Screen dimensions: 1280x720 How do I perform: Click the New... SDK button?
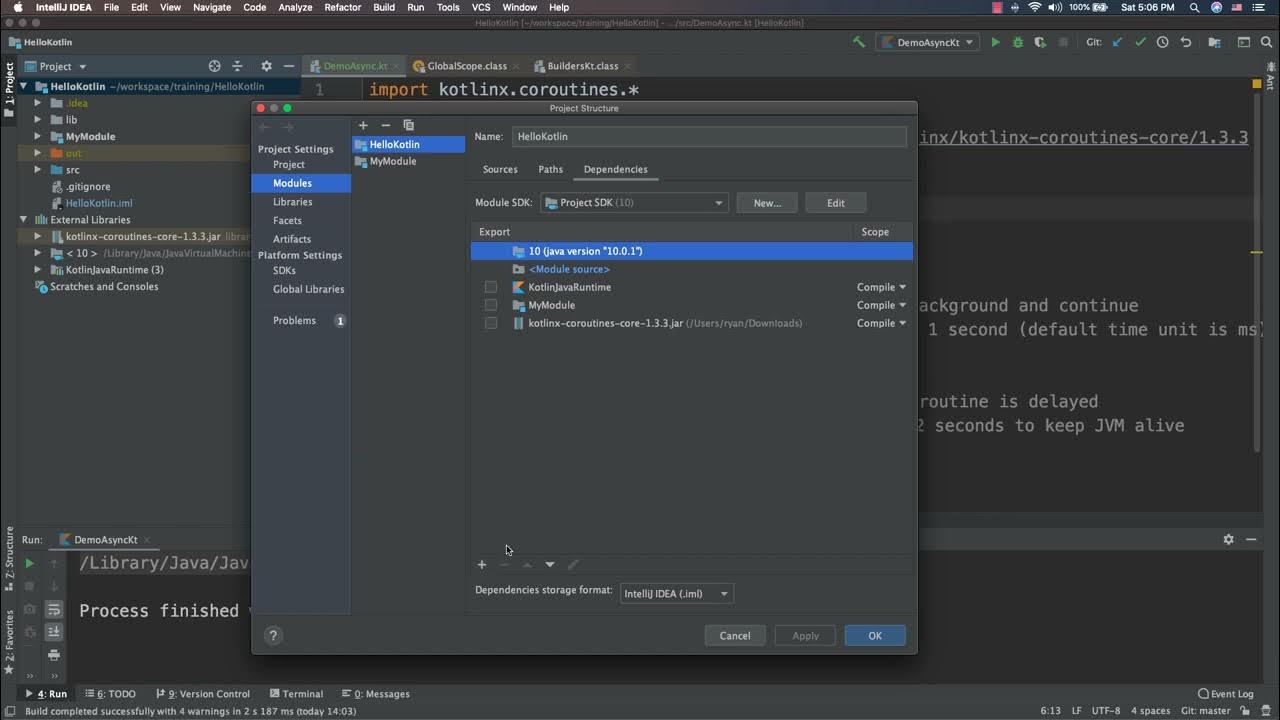767,203
